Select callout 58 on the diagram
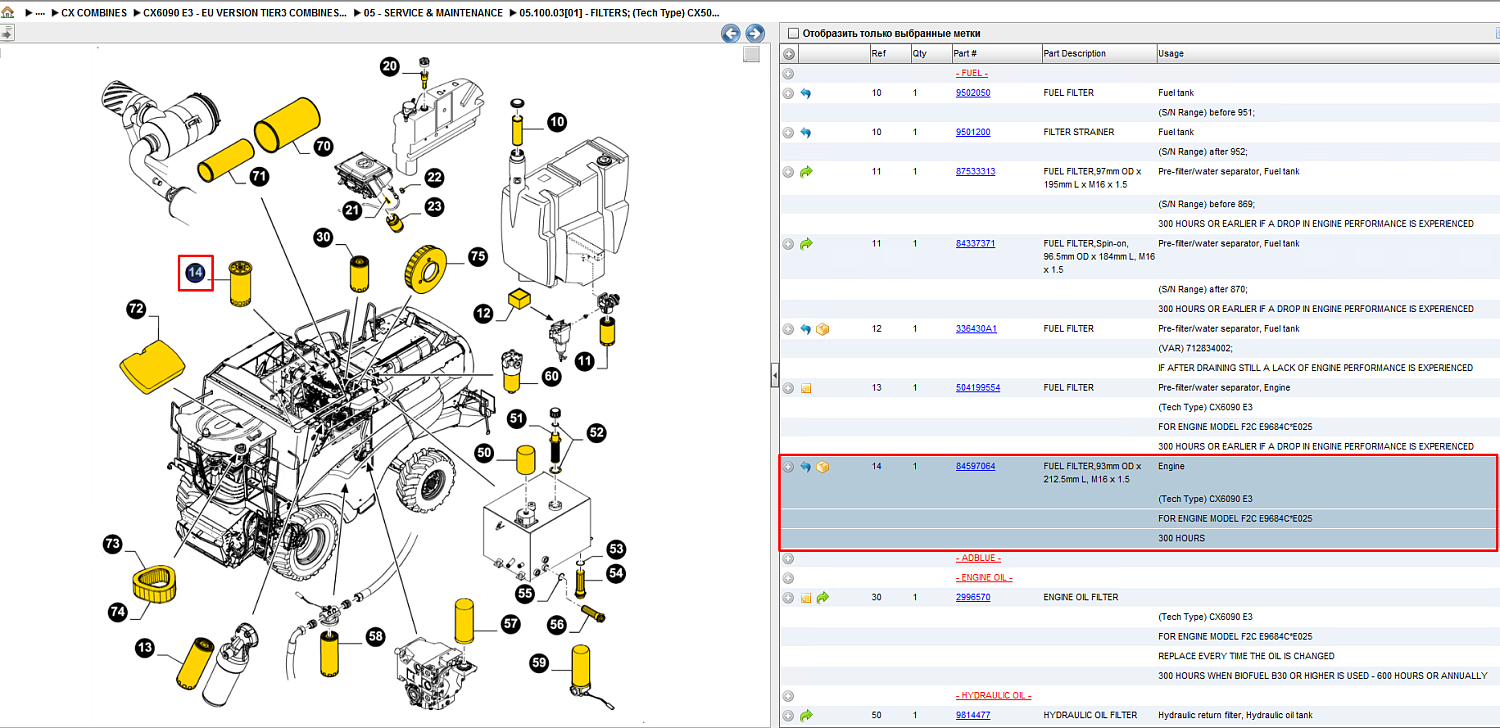 coord(375,636)
